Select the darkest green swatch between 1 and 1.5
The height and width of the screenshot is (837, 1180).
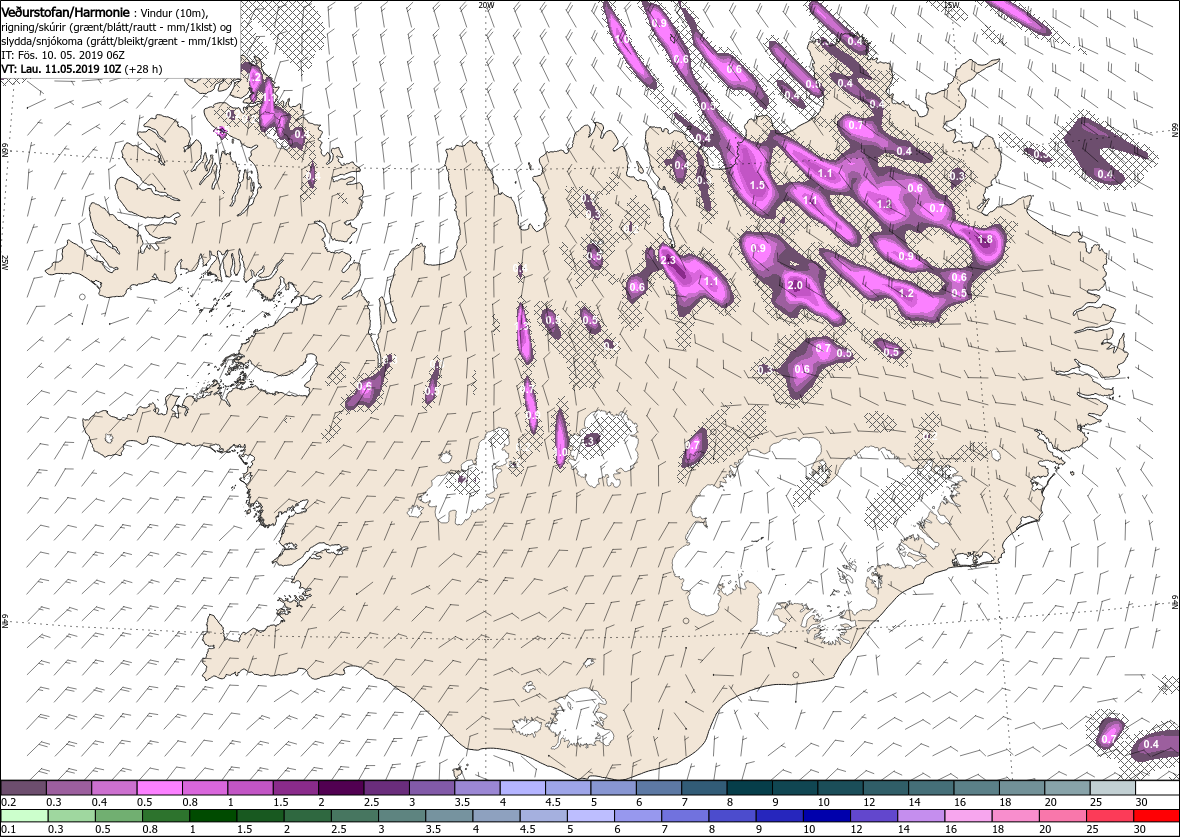click(x=213, y=816)
